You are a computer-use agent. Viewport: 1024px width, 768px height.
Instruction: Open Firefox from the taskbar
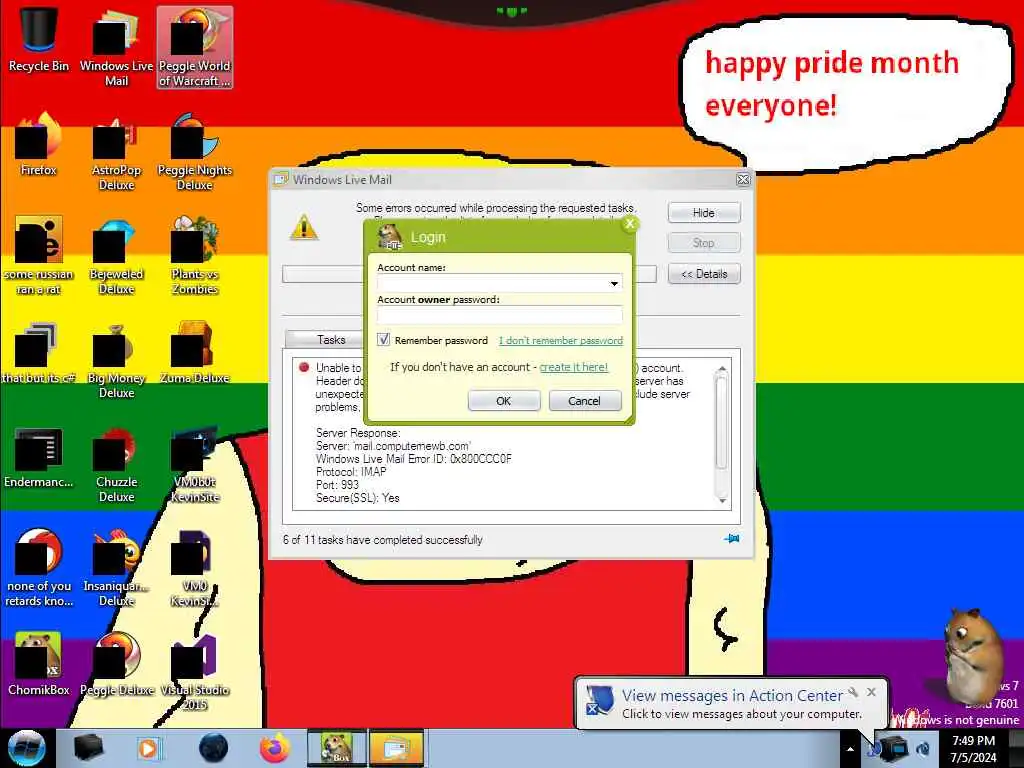[275, 748]
